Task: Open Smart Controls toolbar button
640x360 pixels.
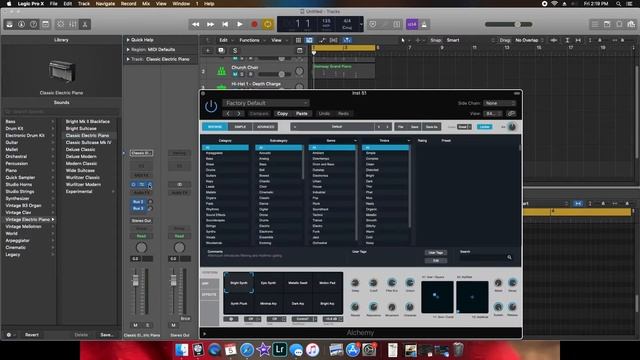Action: (x=60, y=24)
